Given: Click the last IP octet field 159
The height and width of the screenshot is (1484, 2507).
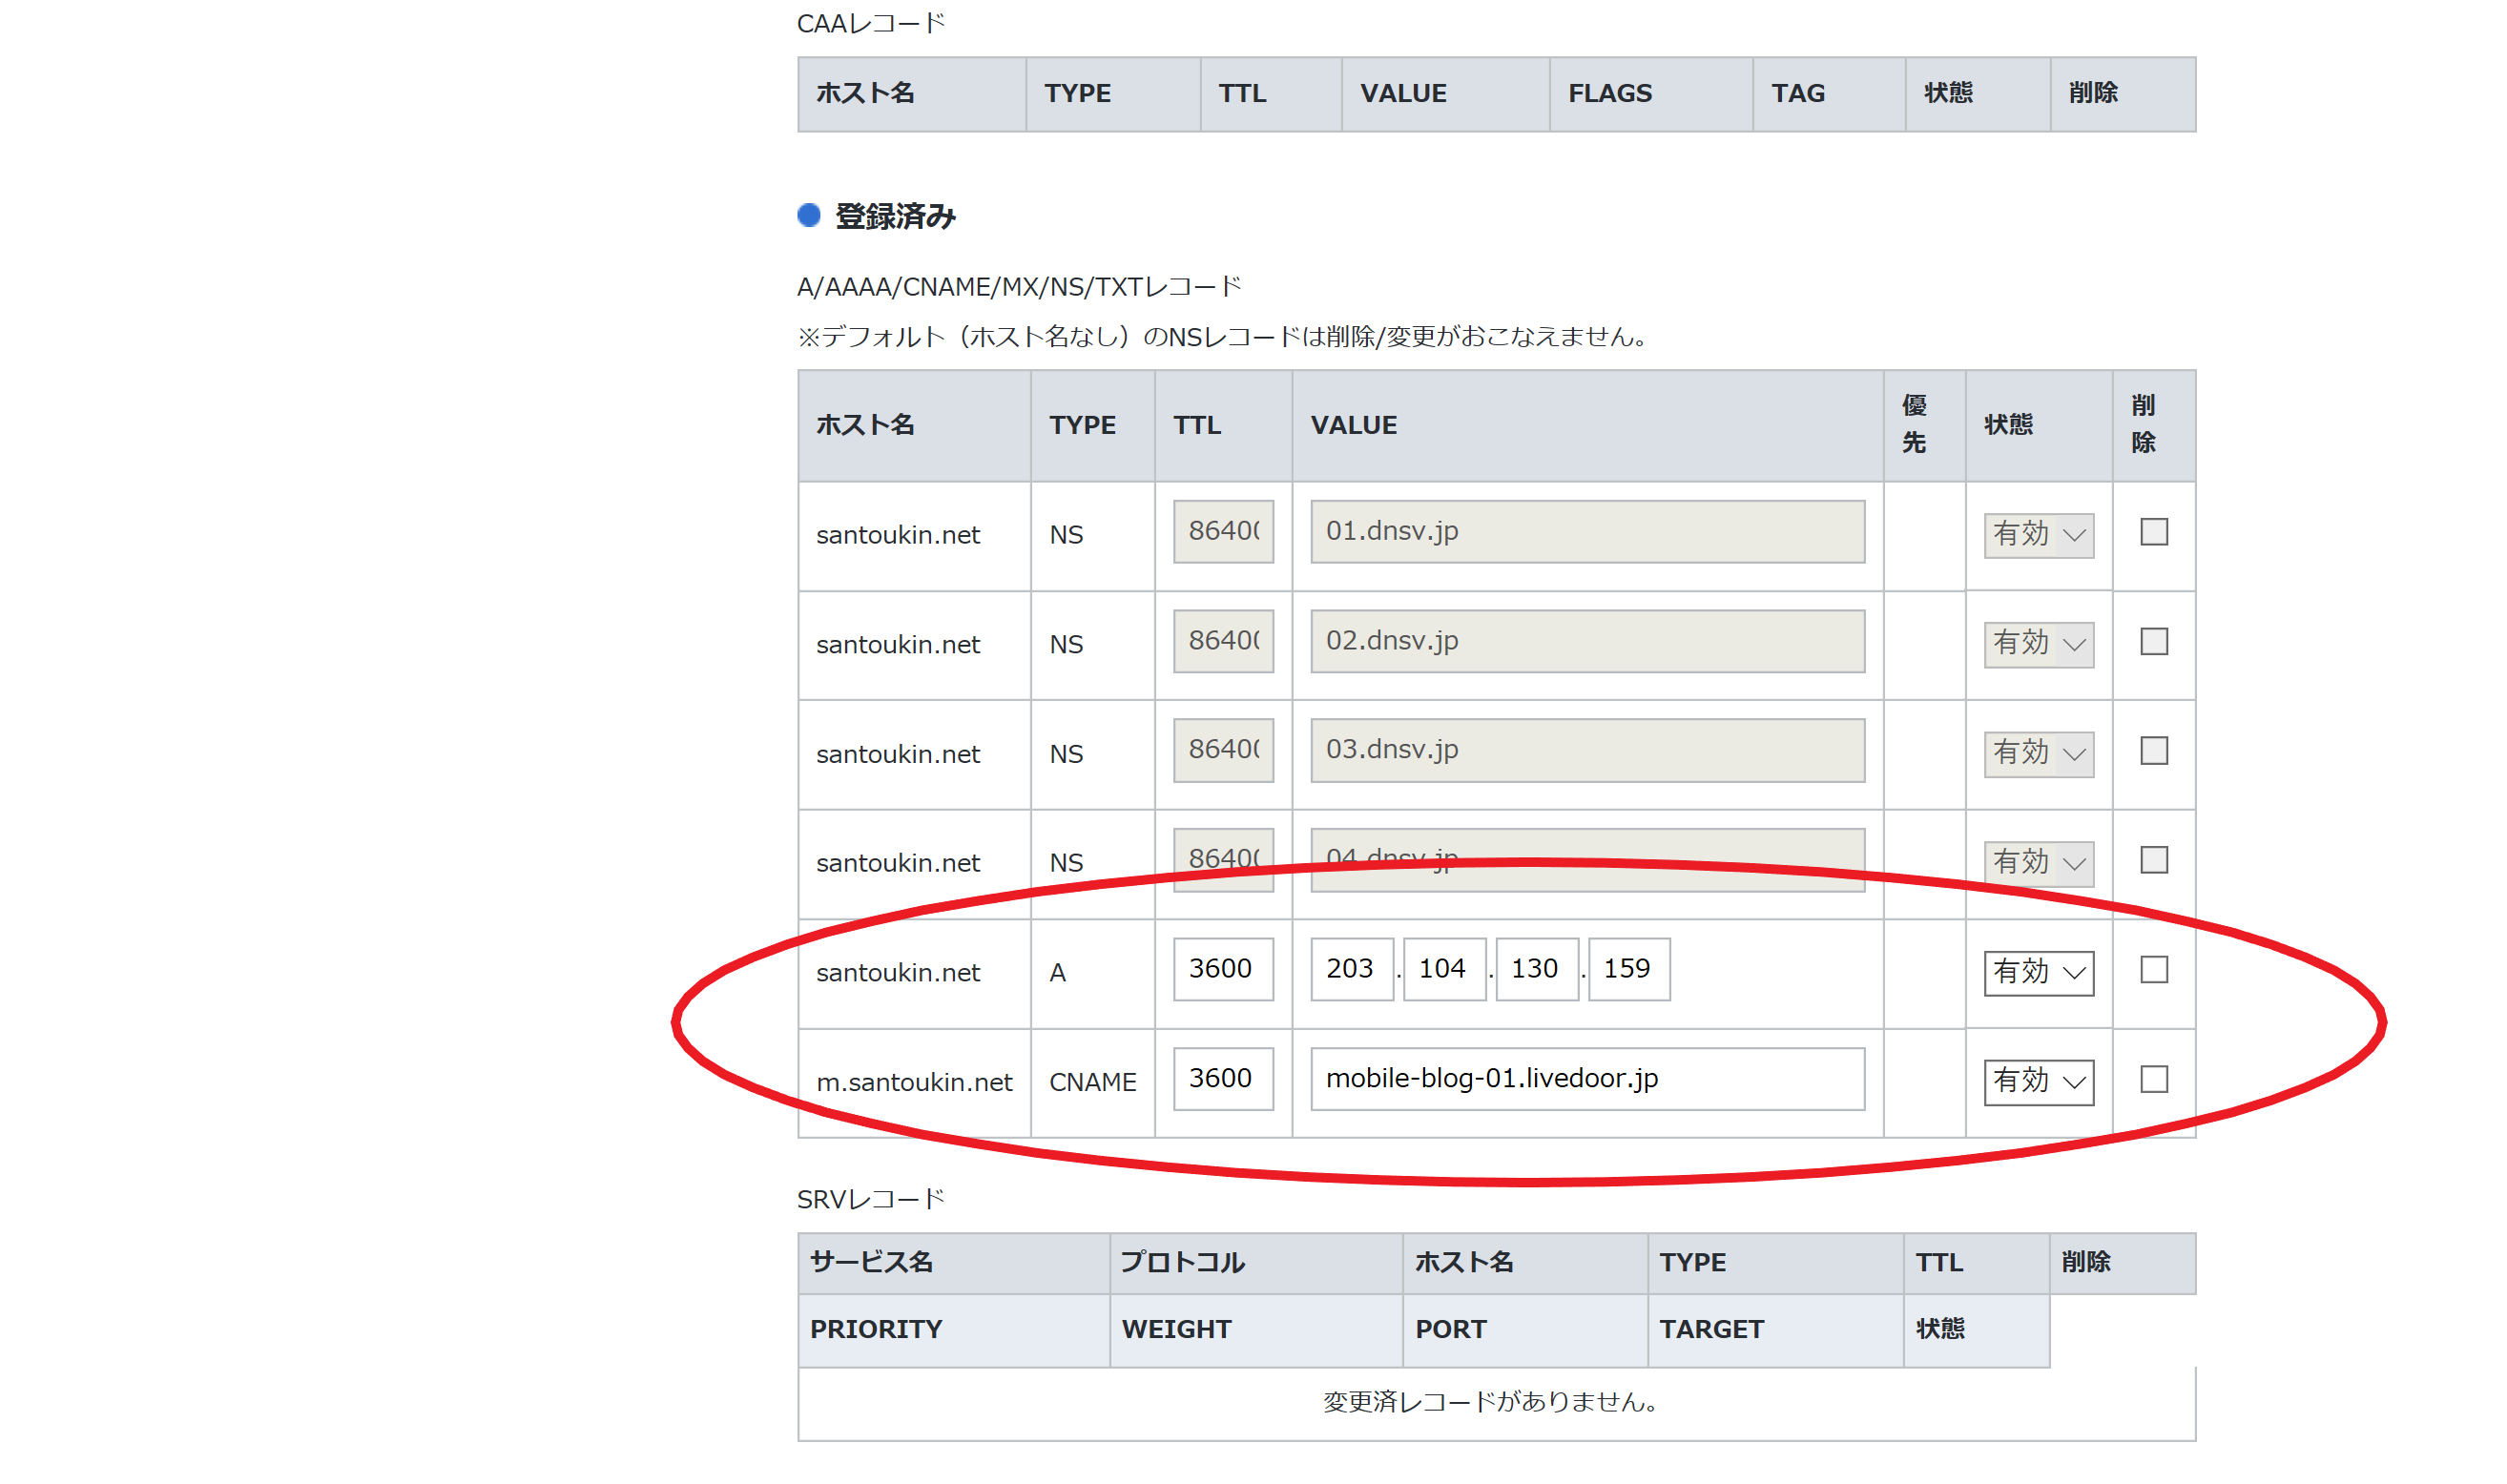Looking at the screenshot, I should (x=1628, y=969).
